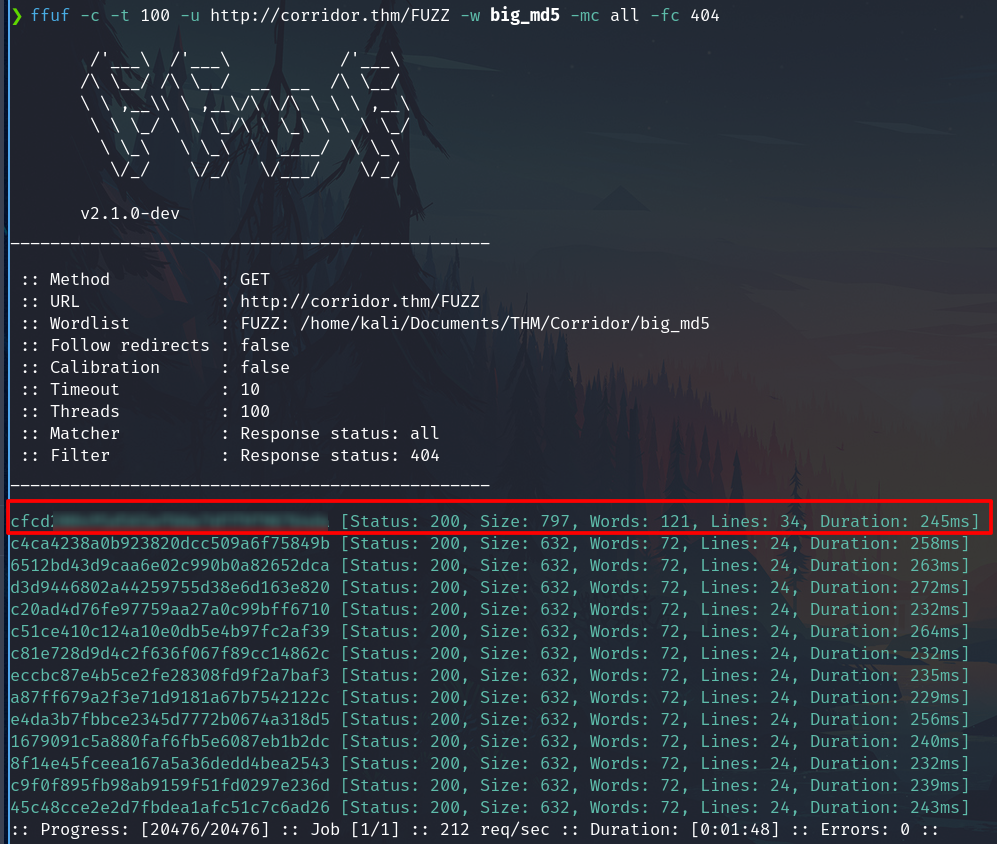Select the d3d9446802a44259755d38e6d163e820 hash
The height and width of the screenshot is (844, 997).
(x=170, y=587)
